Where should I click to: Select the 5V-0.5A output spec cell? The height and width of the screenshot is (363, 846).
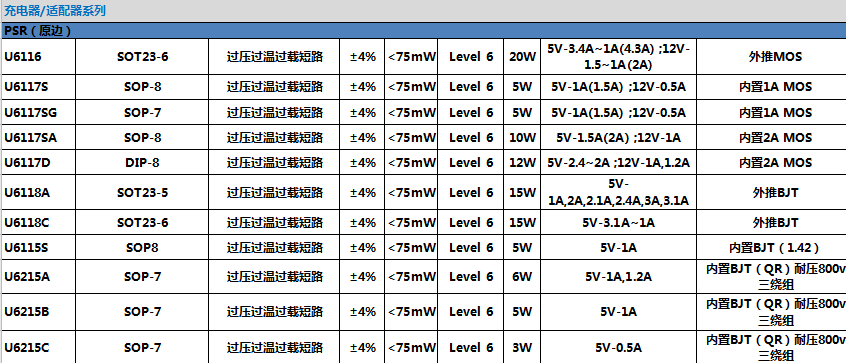pyautogui.click(x=618, y=347)
